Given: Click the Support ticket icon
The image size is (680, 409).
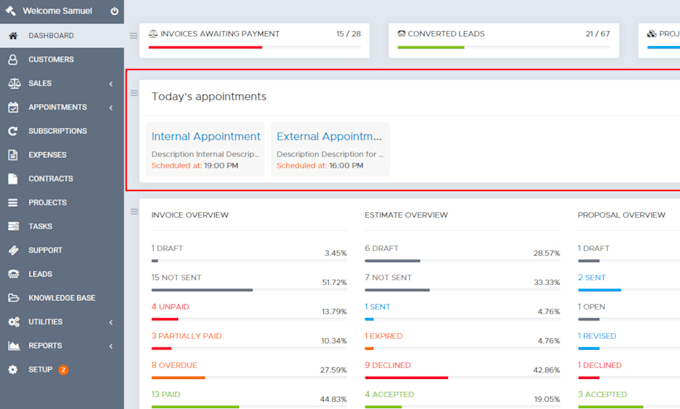Looking at the screenshot, I should [13, 250].
